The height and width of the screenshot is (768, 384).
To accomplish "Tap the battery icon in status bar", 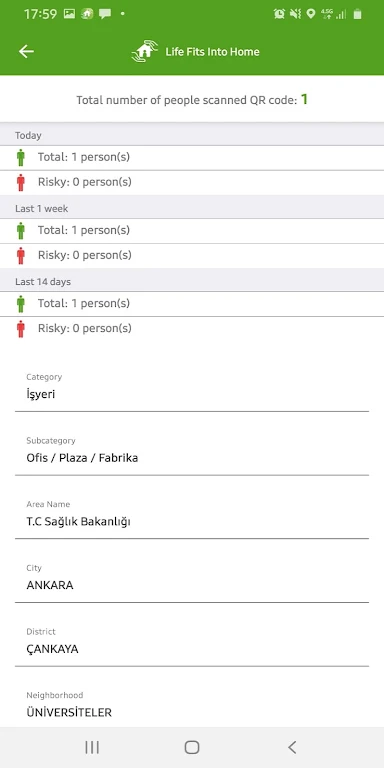I will click(x=358, y=14).
